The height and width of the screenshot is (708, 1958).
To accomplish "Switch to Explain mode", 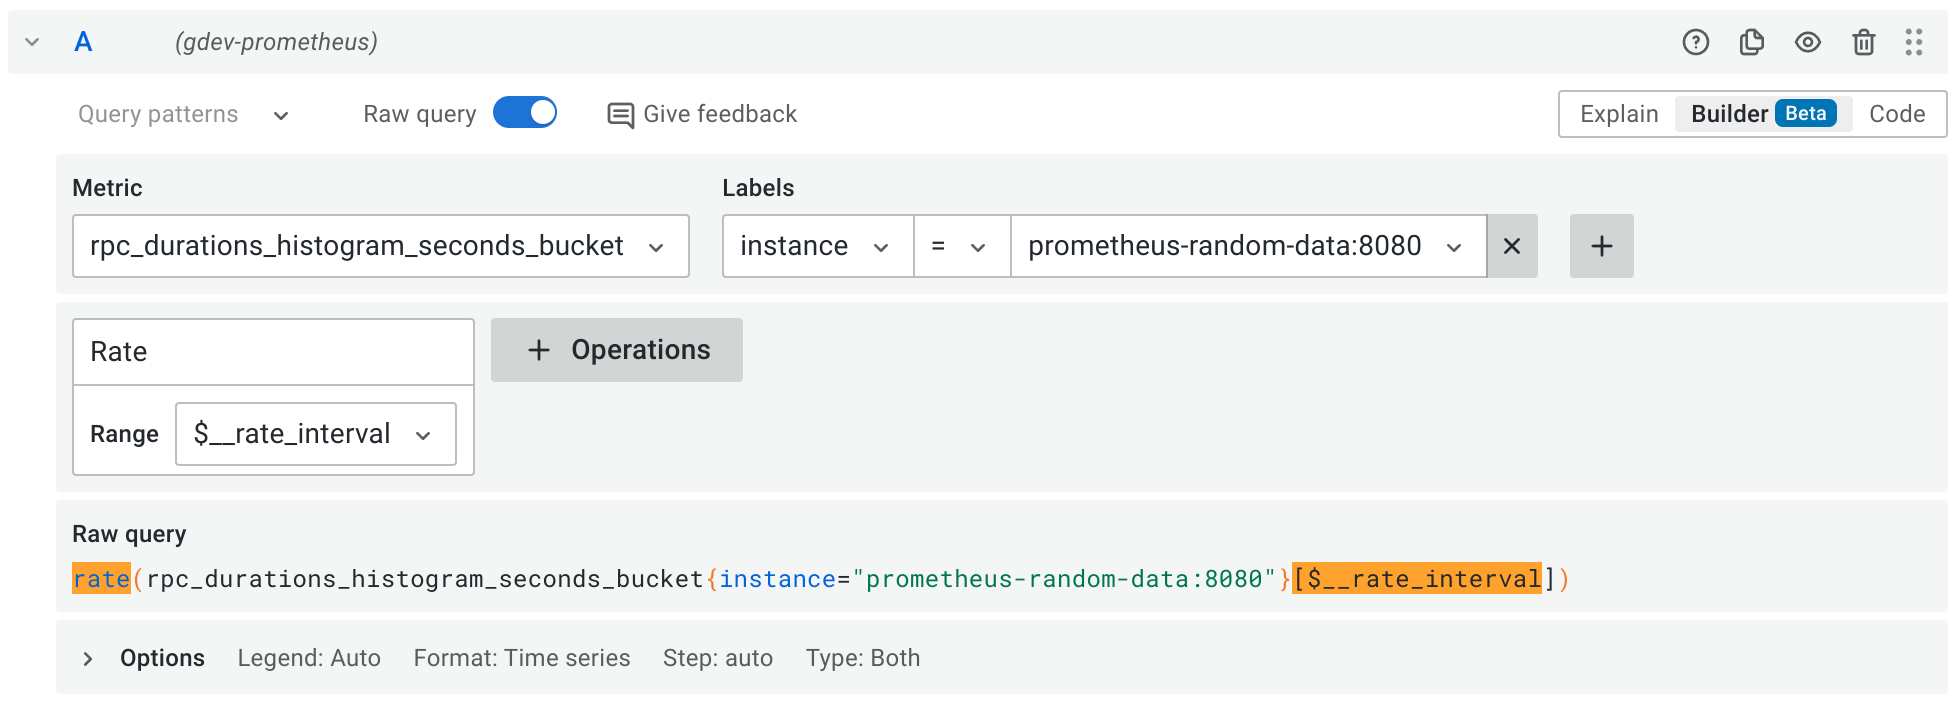I will click(x=1618, y=114).
